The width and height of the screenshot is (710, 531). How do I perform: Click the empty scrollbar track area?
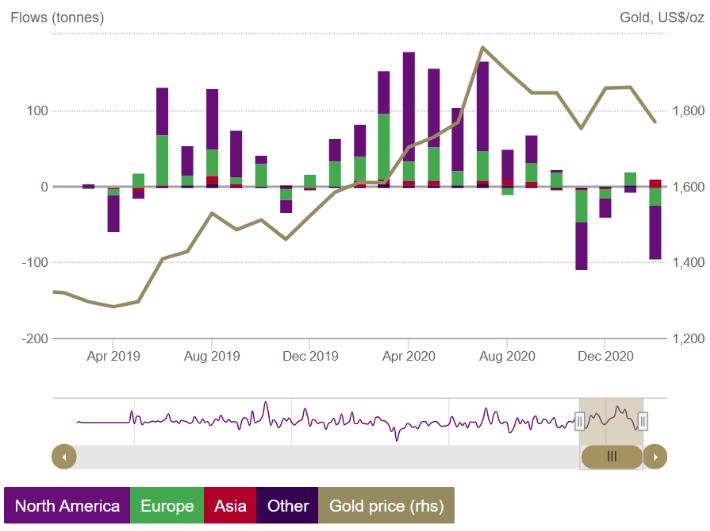pyautogui.click(x=320, y=457)
